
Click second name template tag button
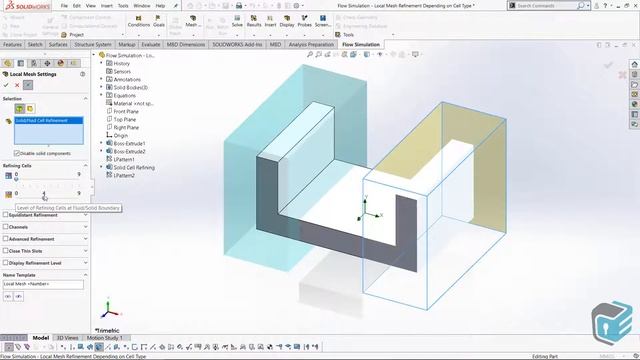point(19,296)
